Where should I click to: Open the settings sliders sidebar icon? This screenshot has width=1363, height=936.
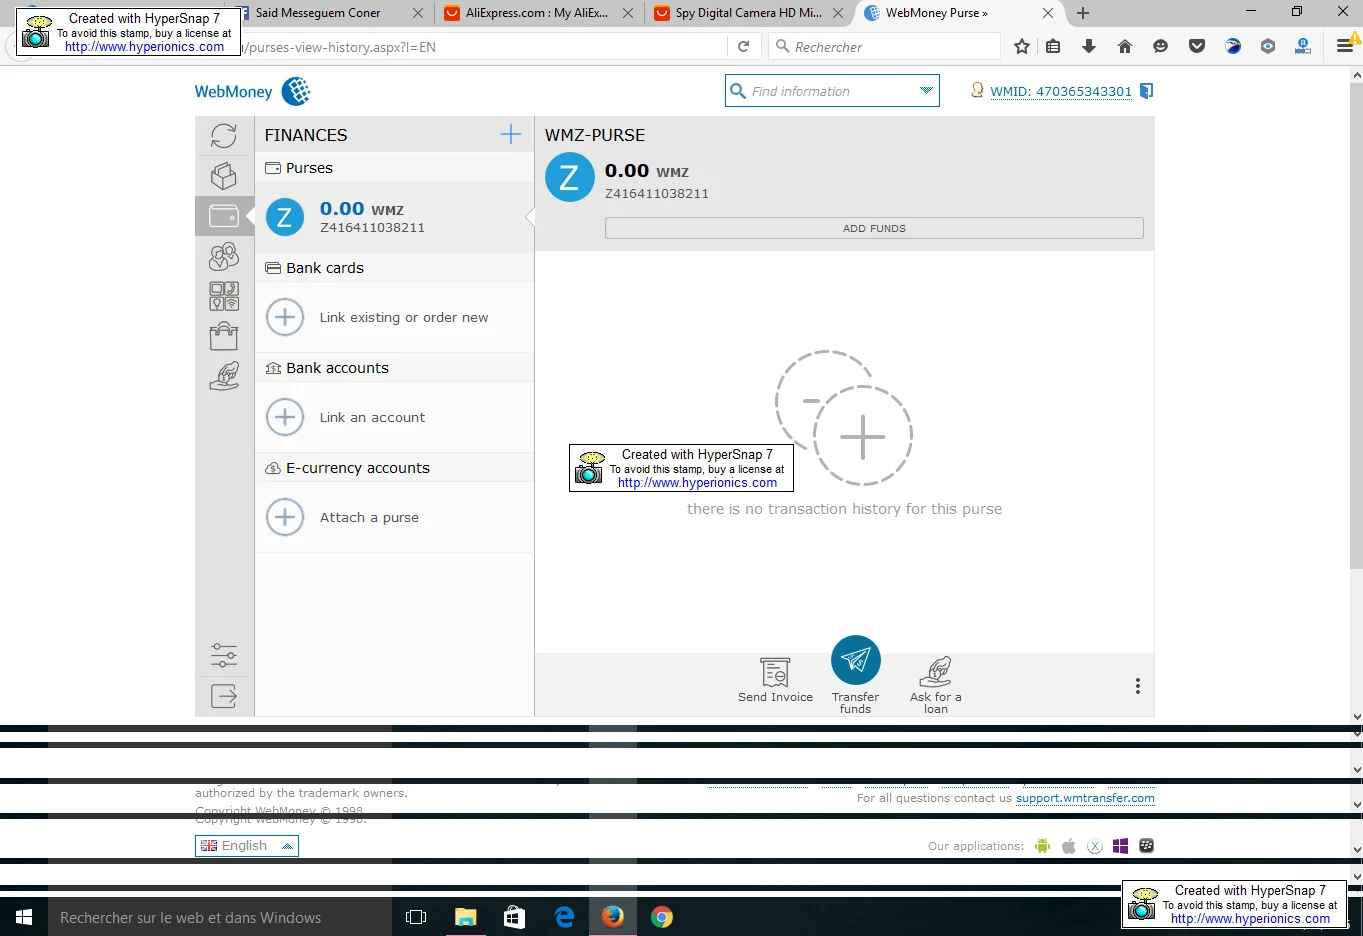[224, 656]
